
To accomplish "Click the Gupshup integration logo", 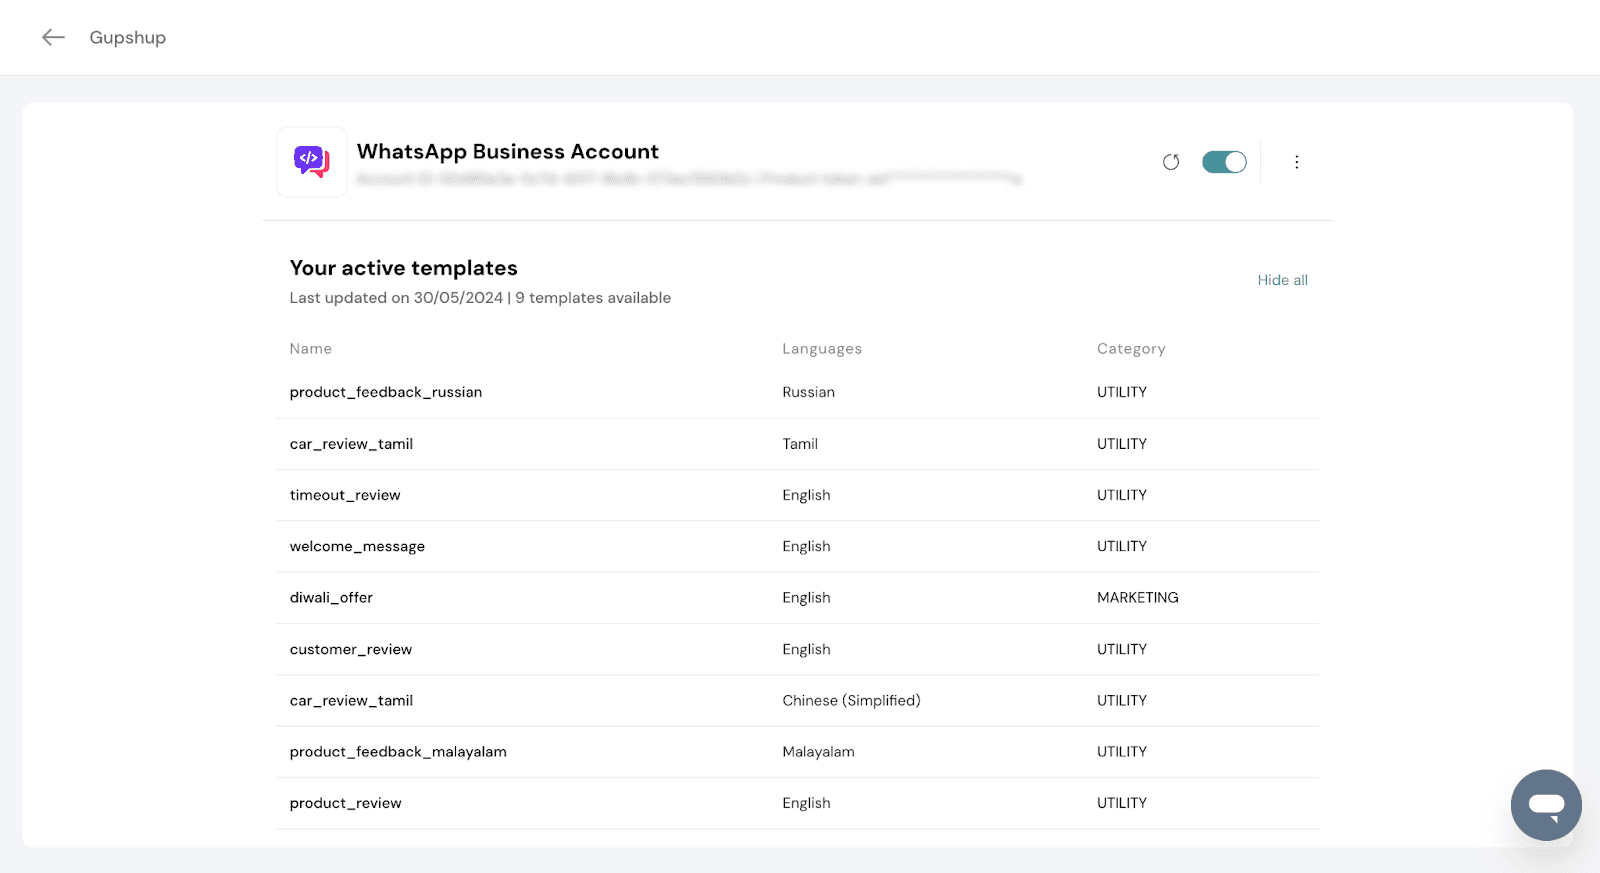I will tap(312, 162).
